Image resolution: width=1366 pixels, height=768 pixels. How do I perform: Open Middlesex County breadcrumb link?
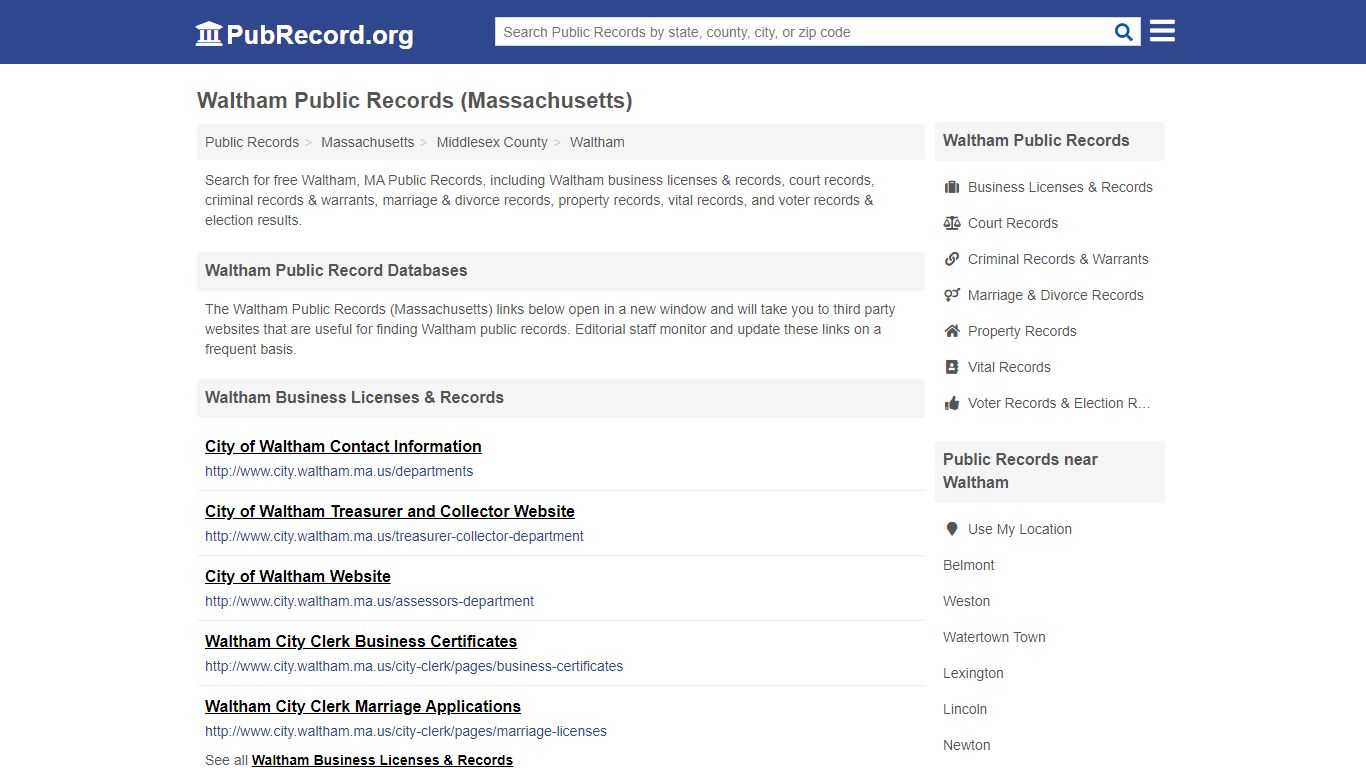point(492,142)
